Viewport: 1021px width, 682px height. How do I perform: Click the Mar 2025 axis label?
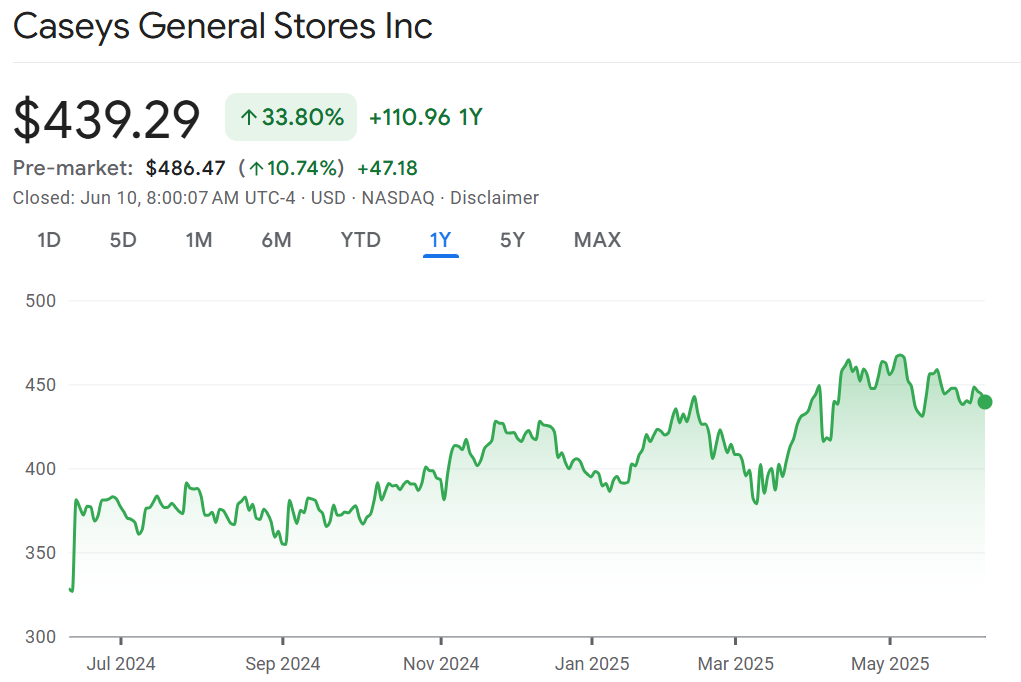pyautogui.click(x=735, y=663)
